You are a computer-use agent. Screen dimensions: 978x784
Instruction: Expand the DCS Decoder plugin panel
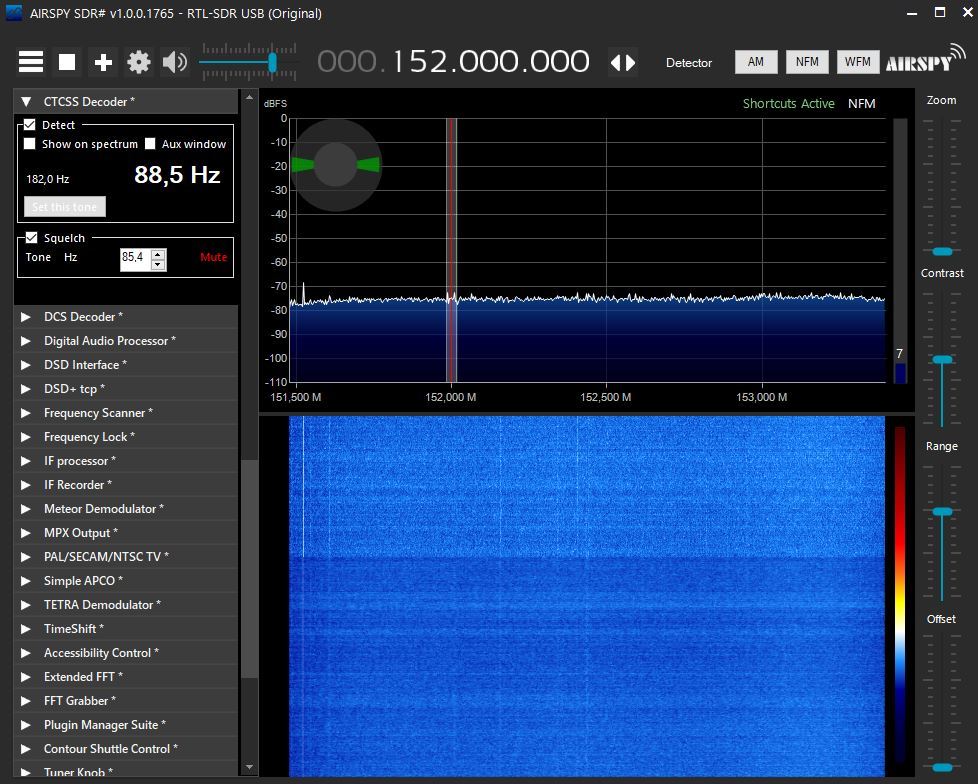coord(26,317)
